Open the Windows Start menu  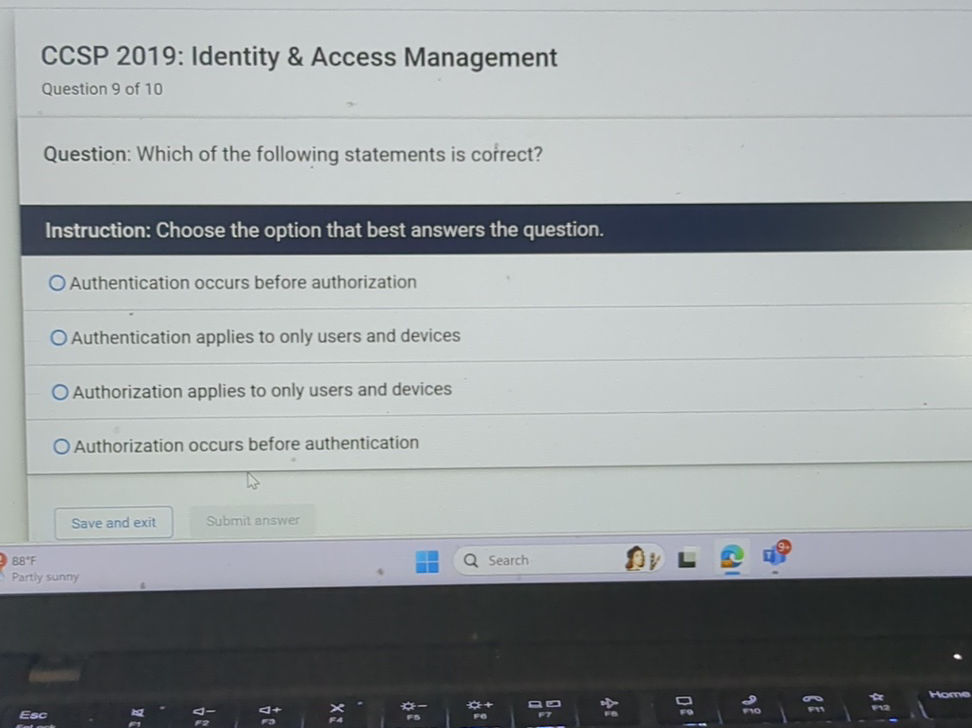[427, 562]
